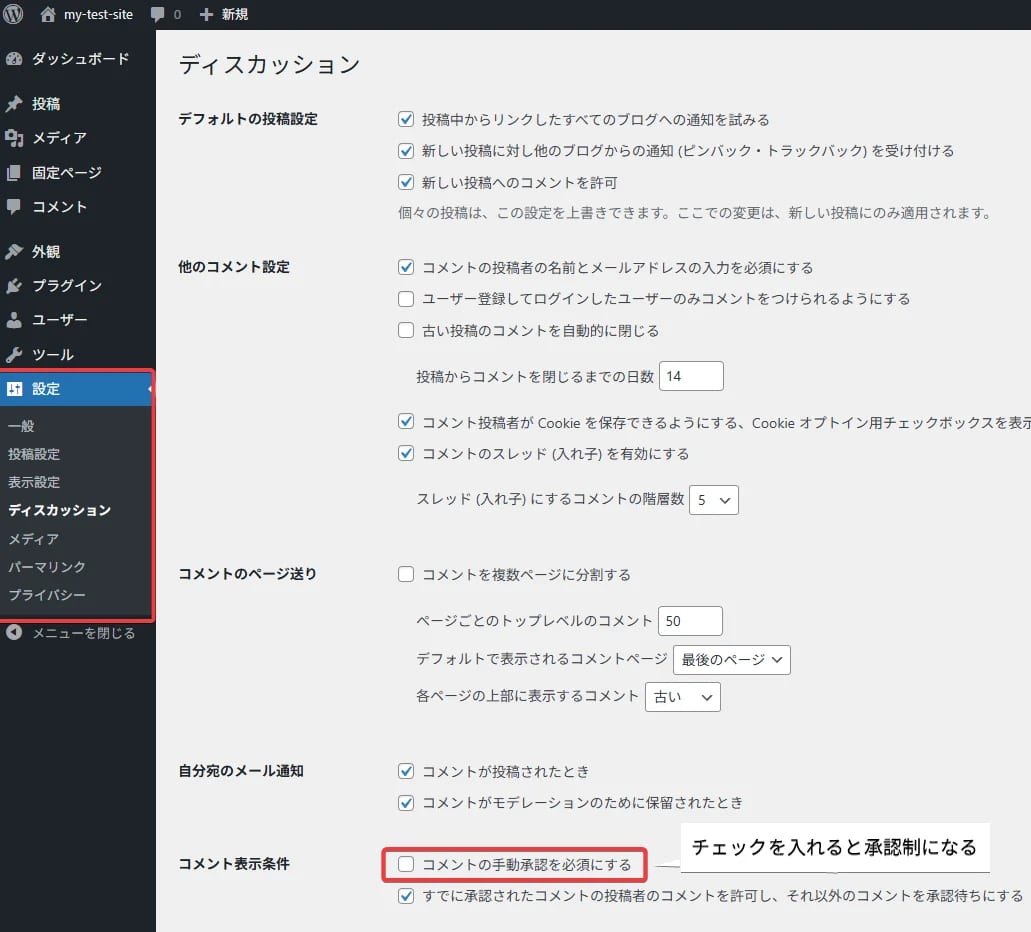The image size is (1031, 932).
Task: Enable コメントの手動承認を必須にする
Action: tap(405, 864)
